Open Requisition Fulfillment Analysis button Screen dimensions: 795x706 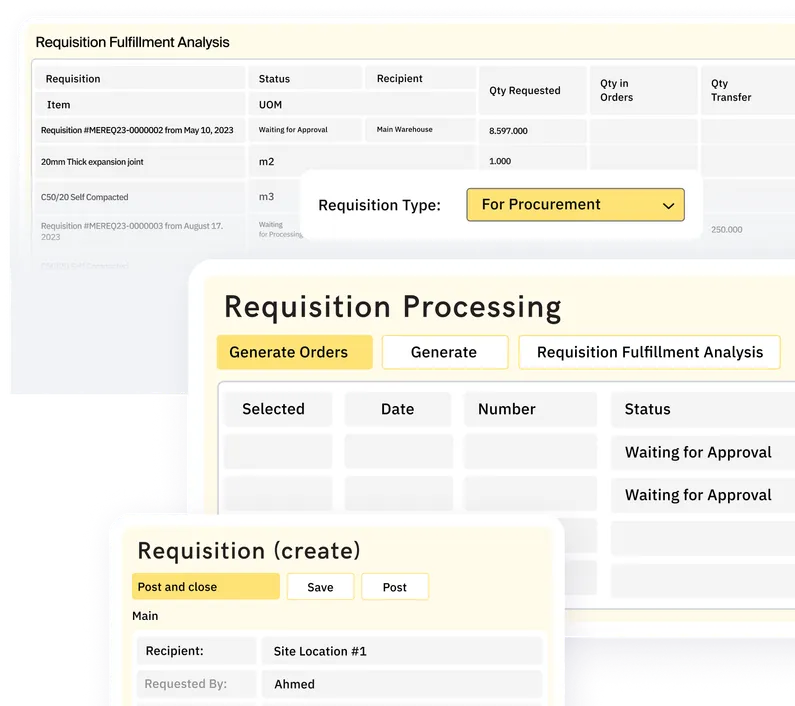point(649,352)
